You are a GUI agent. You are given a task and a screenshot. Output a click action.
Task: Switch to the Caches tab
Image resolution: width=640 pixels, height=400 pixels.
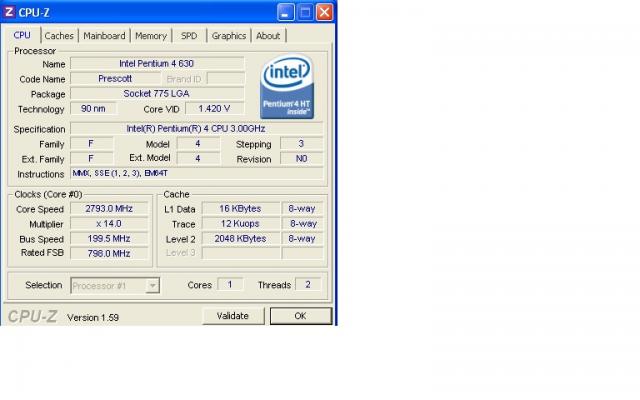click(59, 36)
